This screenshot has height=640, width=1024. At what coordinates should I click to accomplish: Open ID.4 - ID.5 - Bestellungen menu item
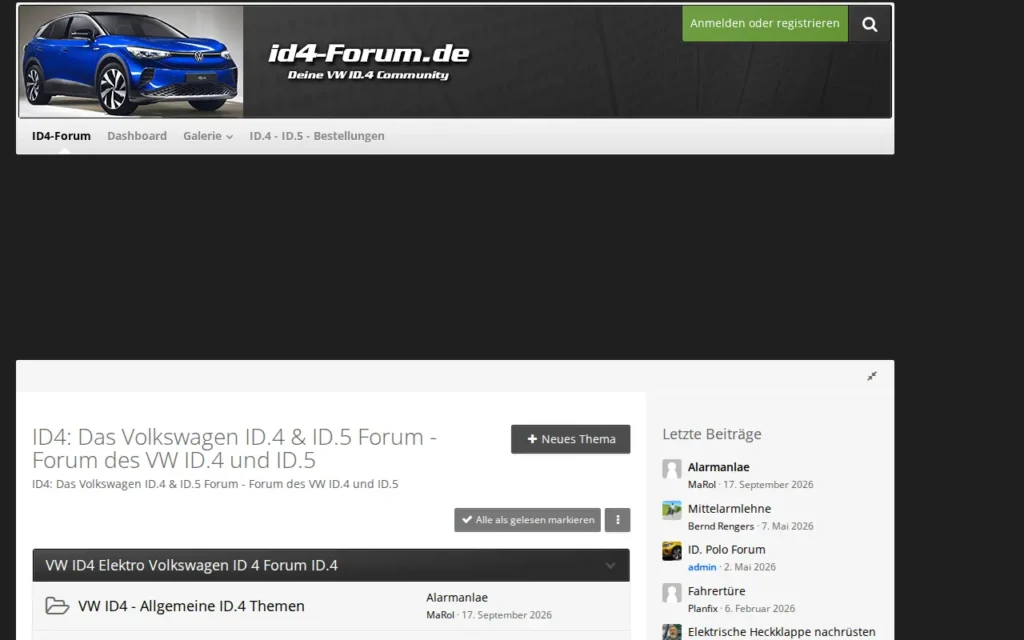[x=317, y=136]
